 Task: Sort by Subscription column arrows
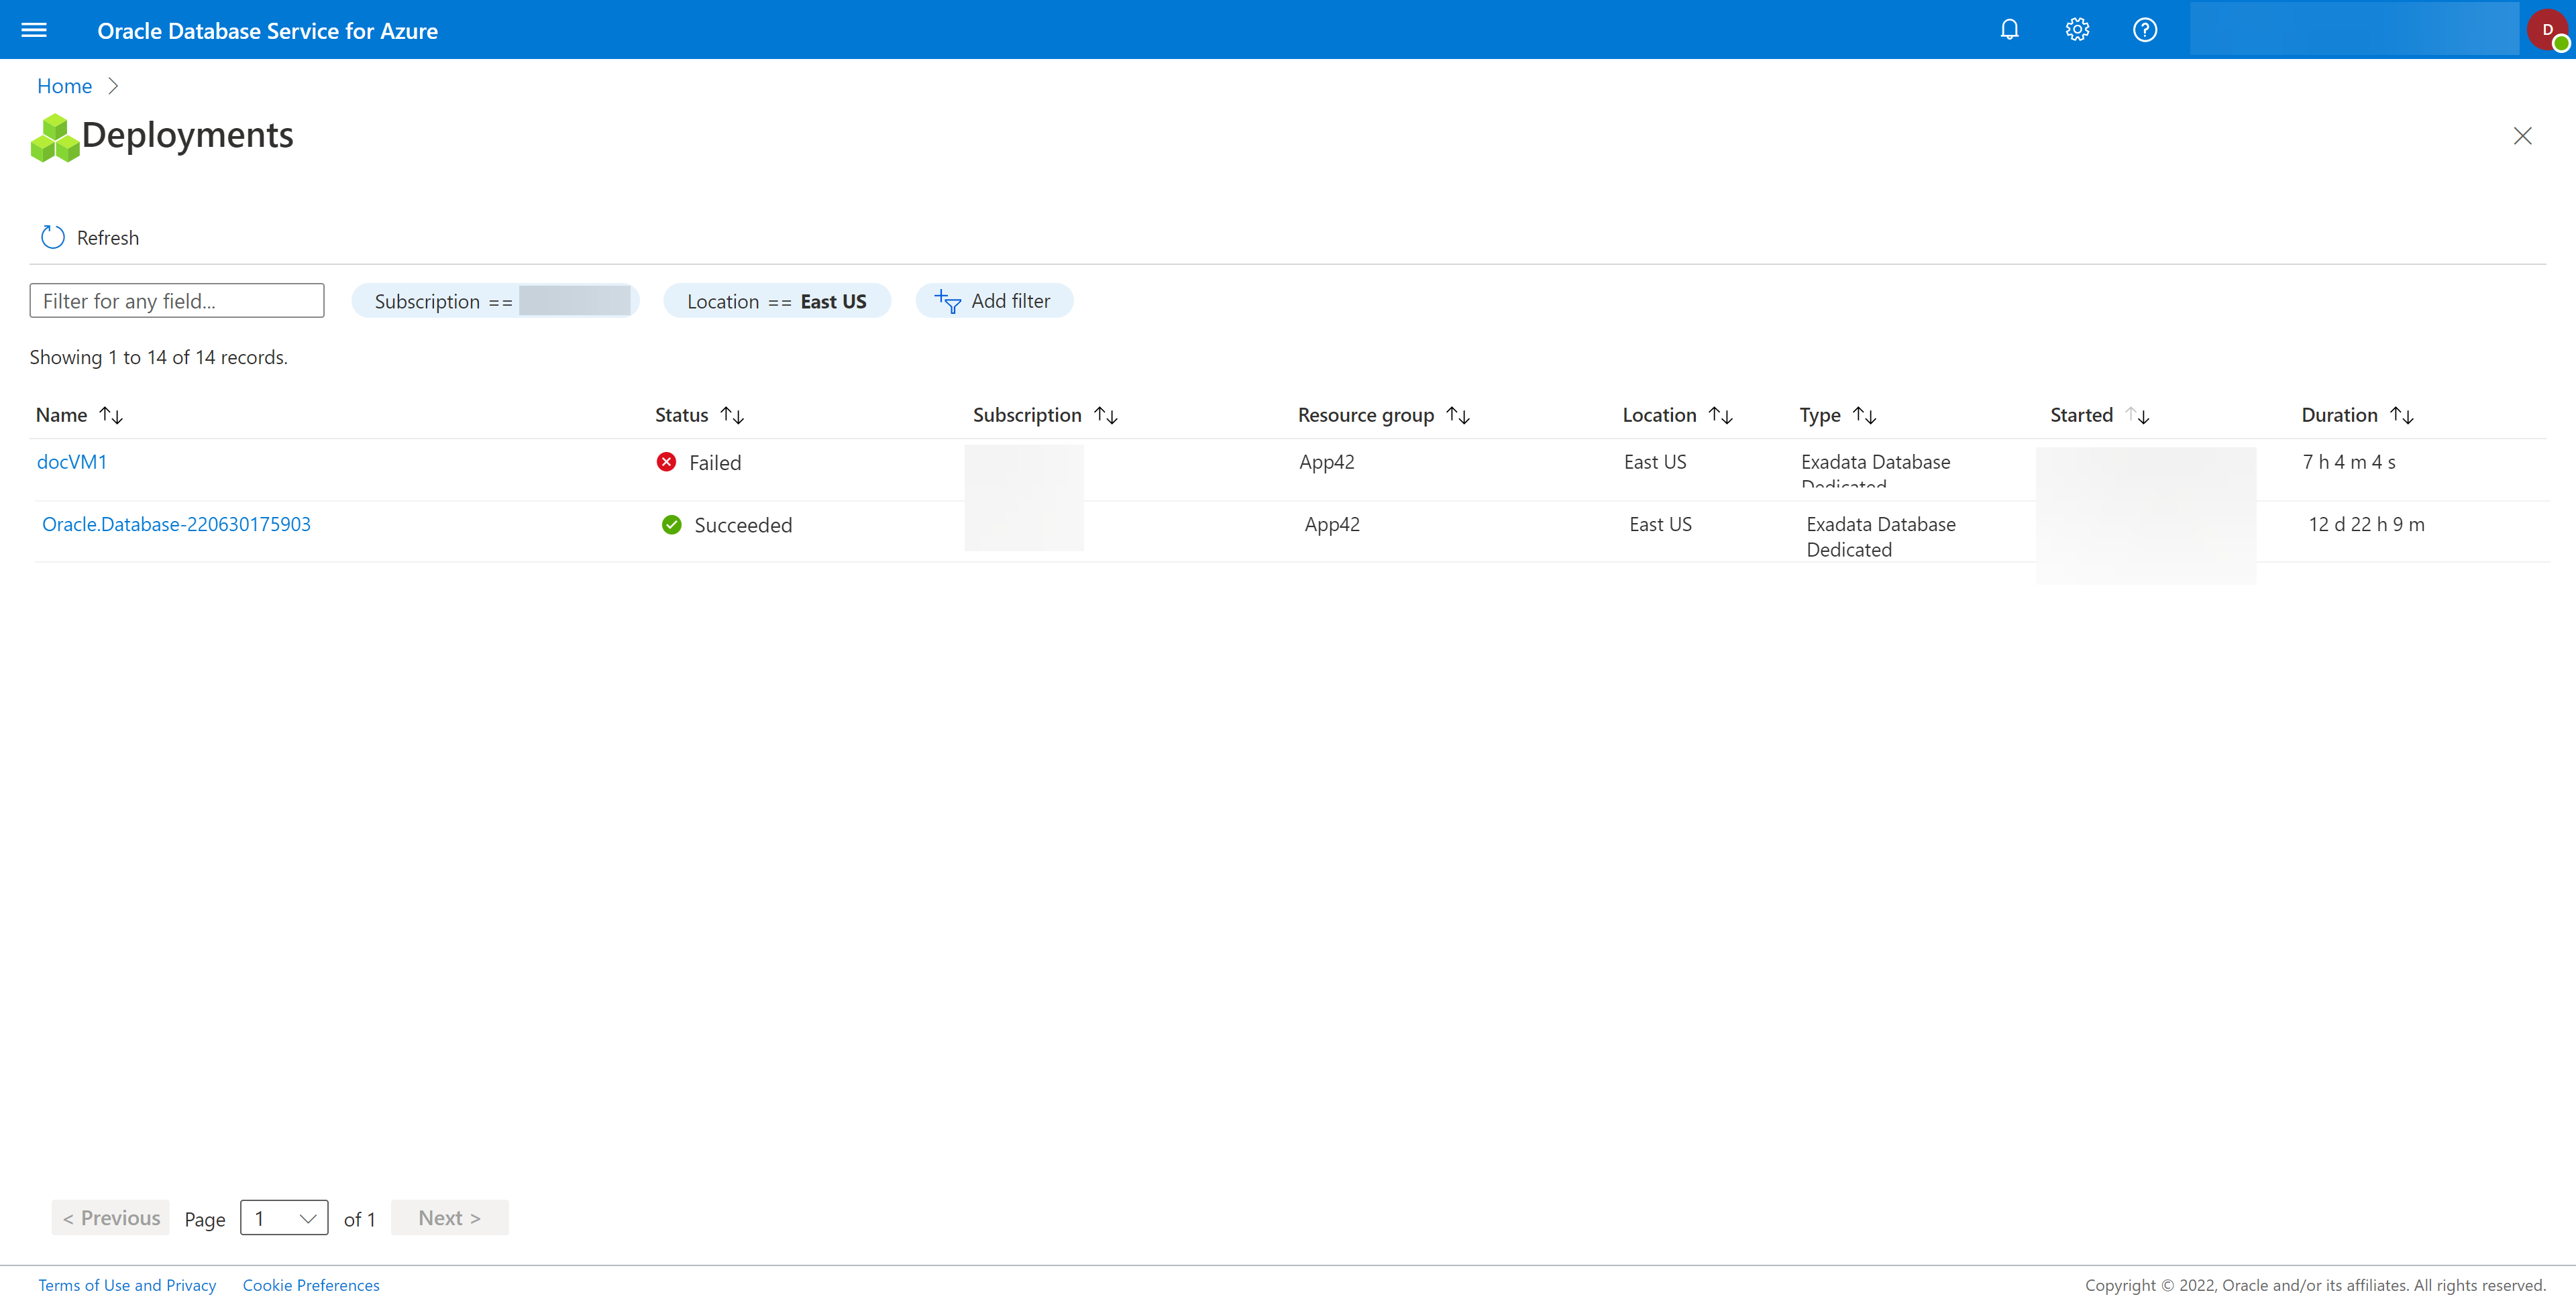click(x=1105, y=415)
